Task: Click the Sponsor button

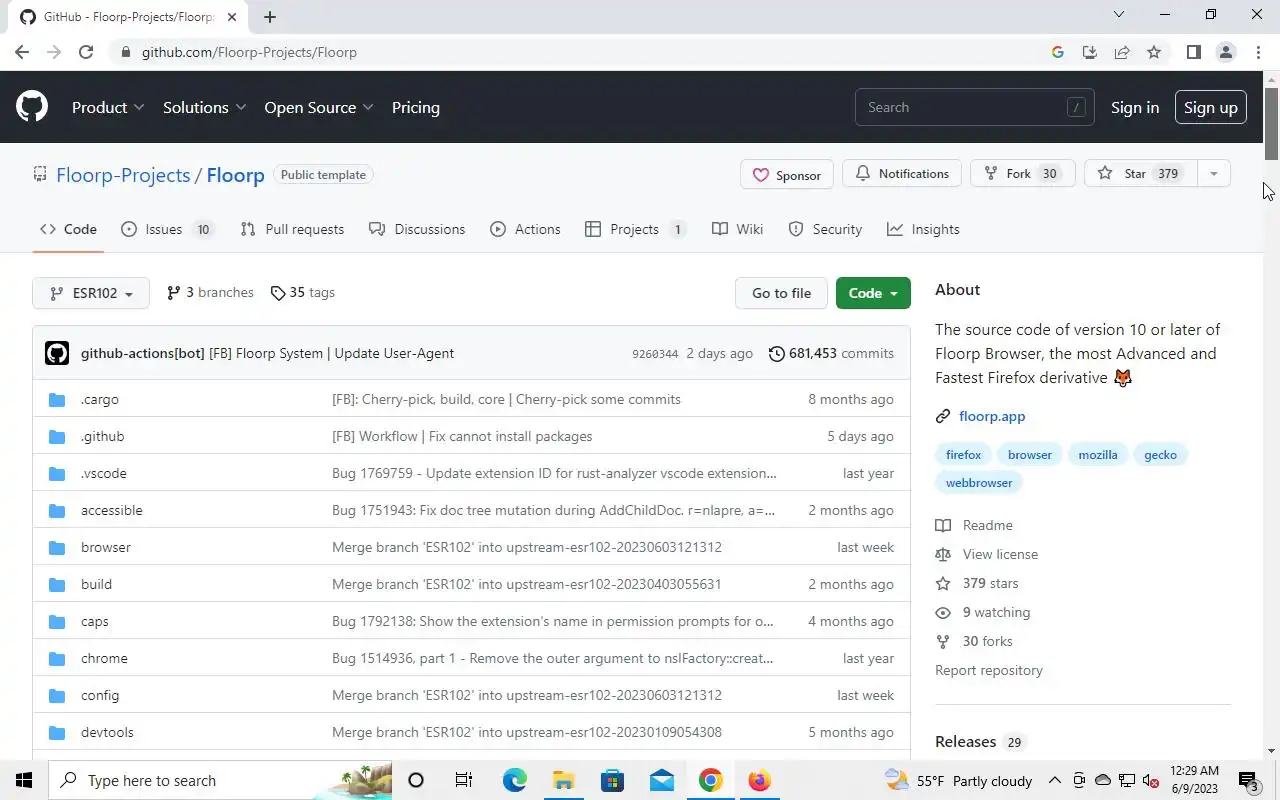Action: [786, 174]
